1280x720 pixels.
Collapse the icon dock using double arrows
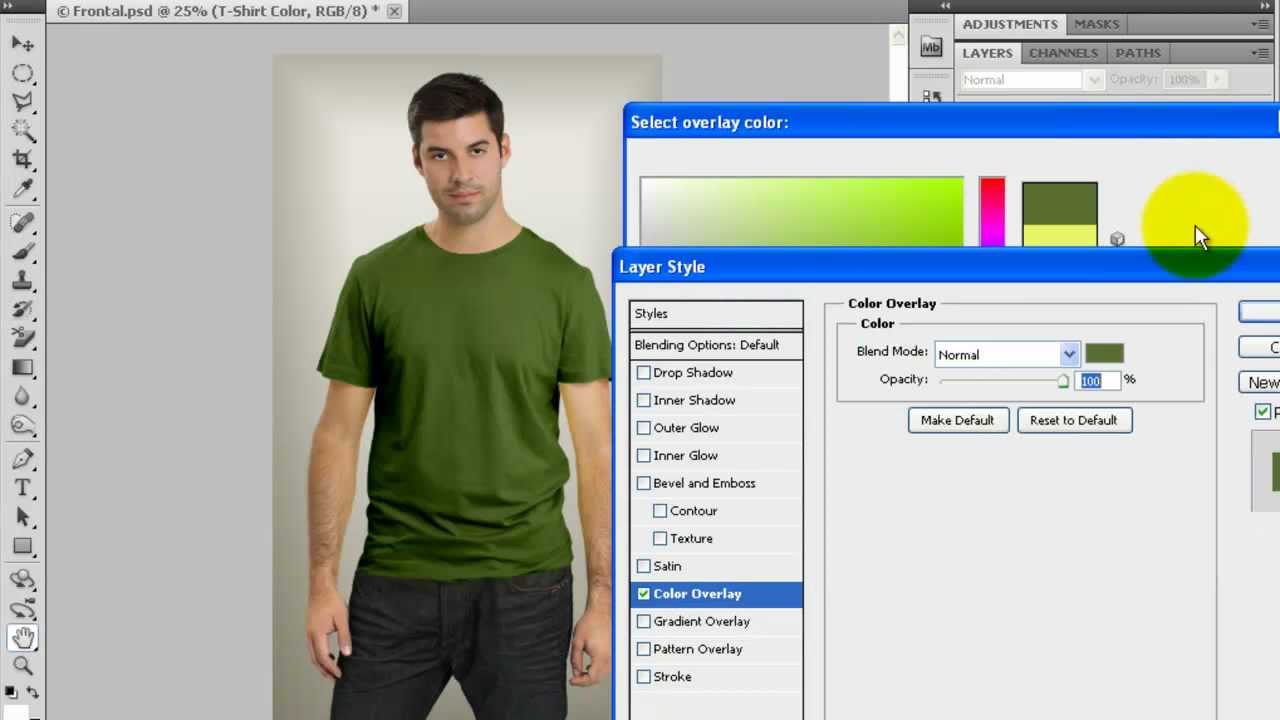pos(943,6)
